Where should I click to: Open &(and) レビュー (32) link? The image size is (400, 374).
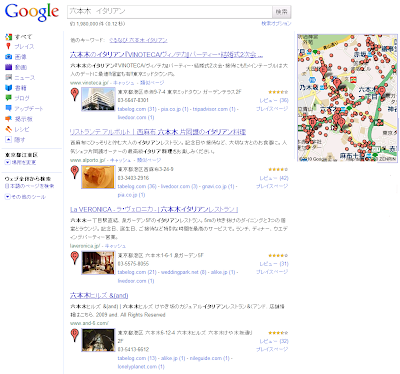pos(274,341)
